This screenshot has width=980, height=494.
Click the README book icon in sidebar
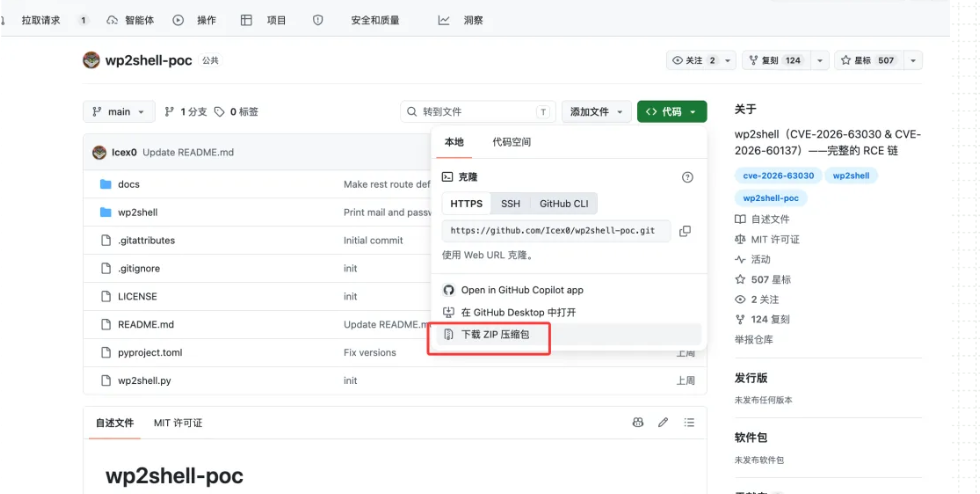click(740, 219)
